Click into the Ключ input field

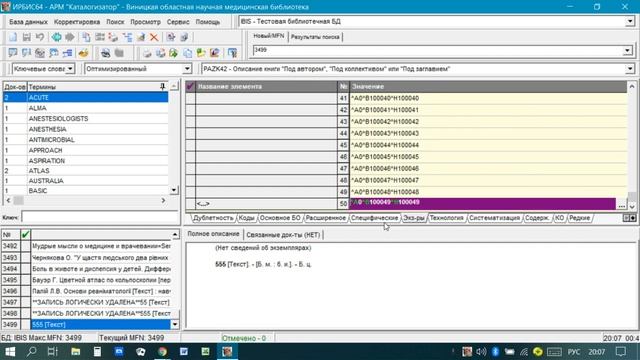[100, 217]
